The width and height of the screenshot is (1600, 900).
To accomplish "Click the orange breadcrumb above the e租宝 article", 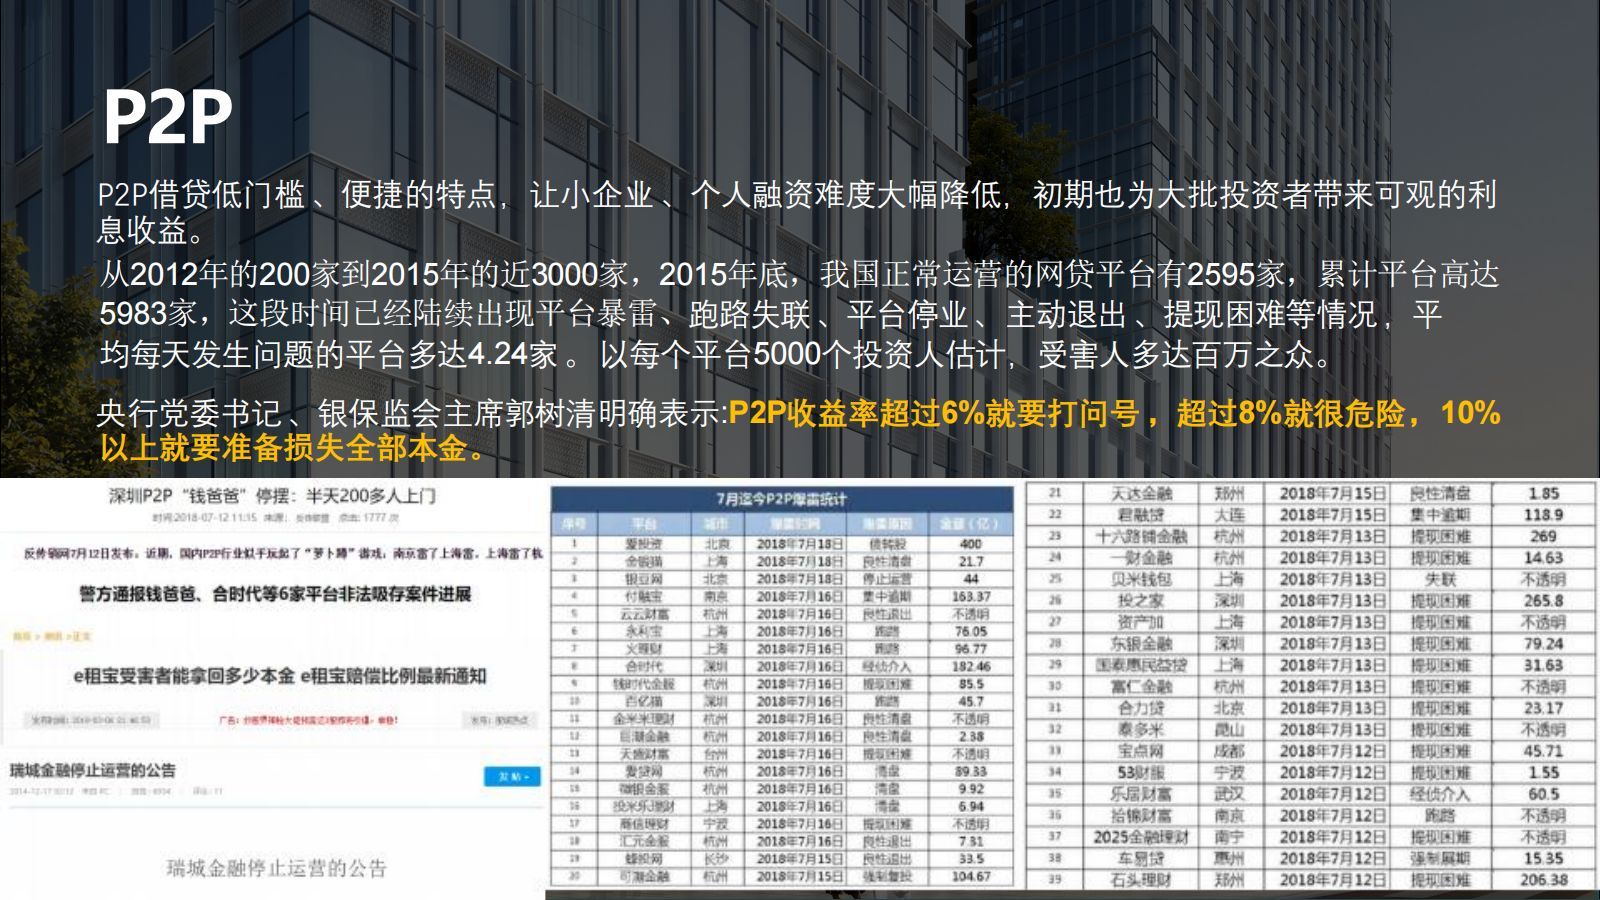I will pyautogui.click(x=51, y=636).
